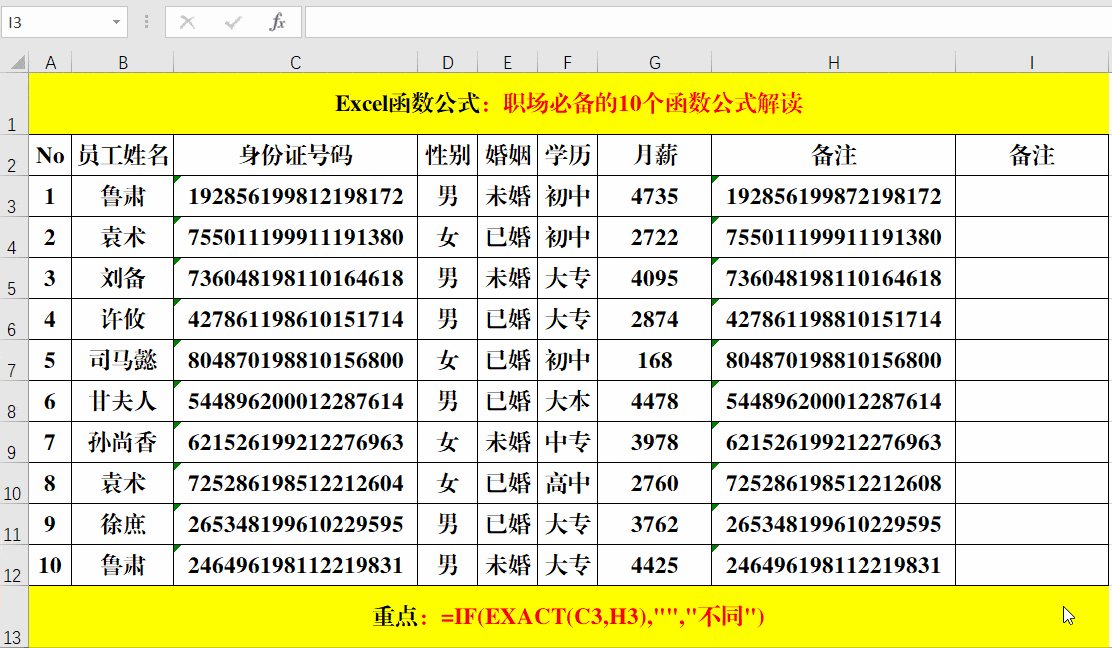This screenshot has height=648, width=1112.
Task: Open the Name Box dropdown arrow
Action: (x=117, y=22)
